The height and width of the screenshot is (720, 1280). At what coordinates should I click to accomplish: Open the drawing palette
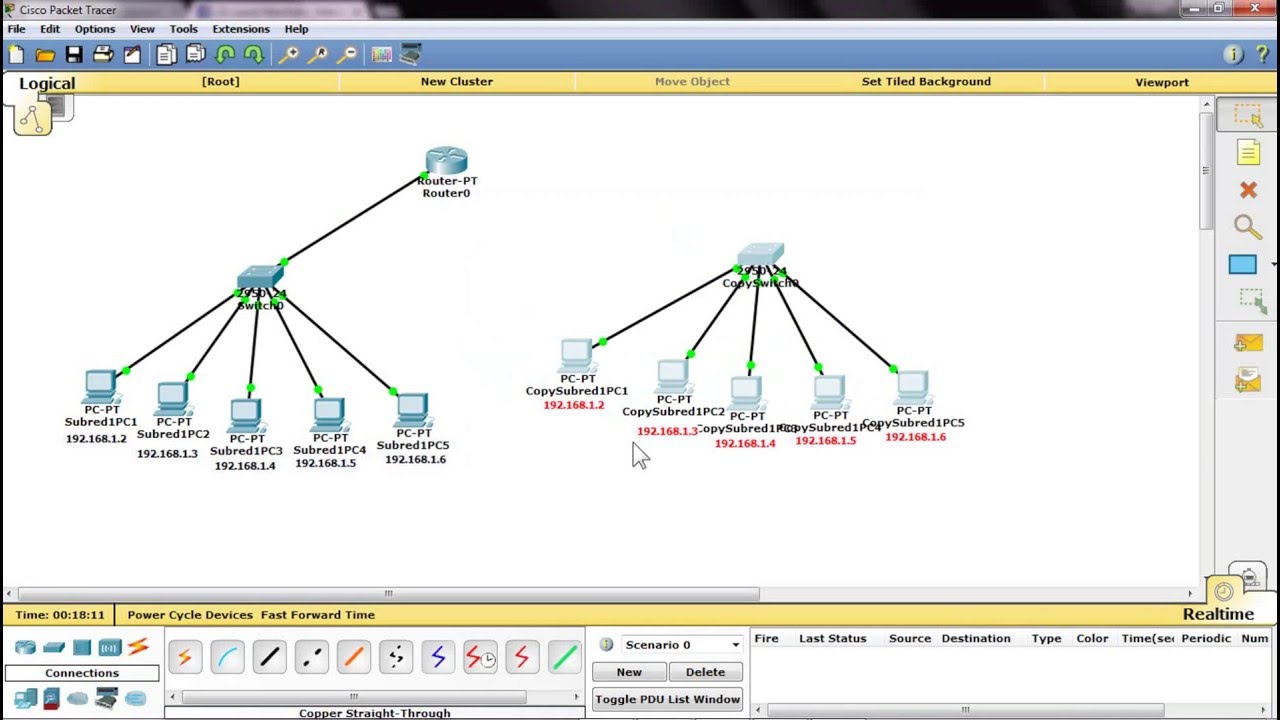[x=382, y=55]
